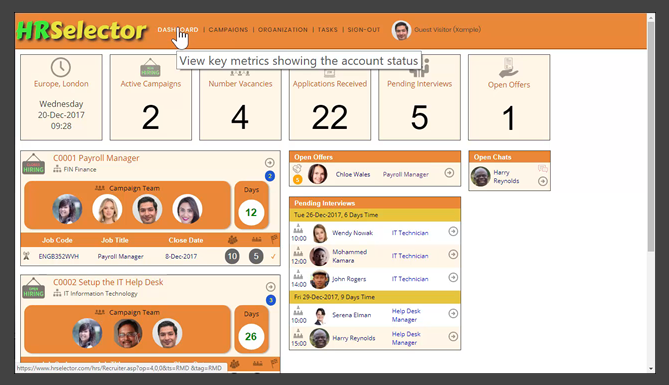Open the Organization menu
The height and width of the screenshot is (385, 669).
click(x=283, y=30)
